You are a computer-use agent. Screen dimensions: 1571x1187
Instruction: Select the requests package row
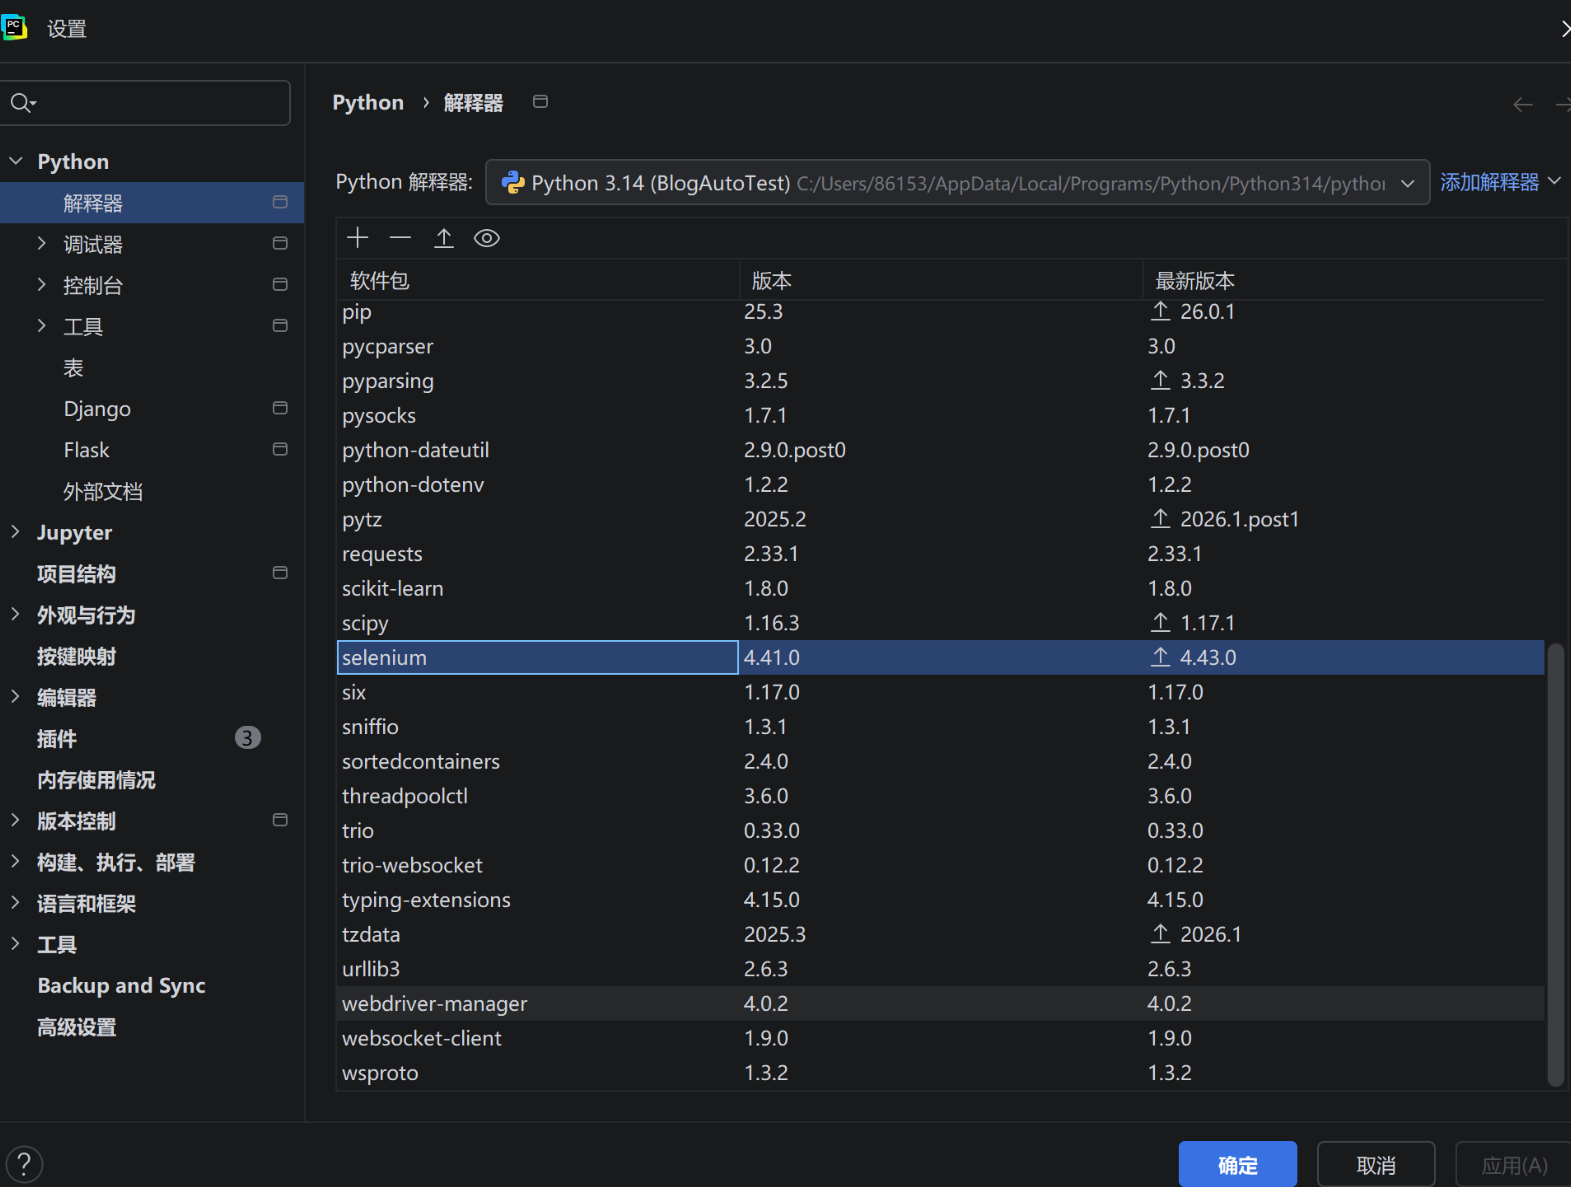pyautogui.click(x=940, y=553)
